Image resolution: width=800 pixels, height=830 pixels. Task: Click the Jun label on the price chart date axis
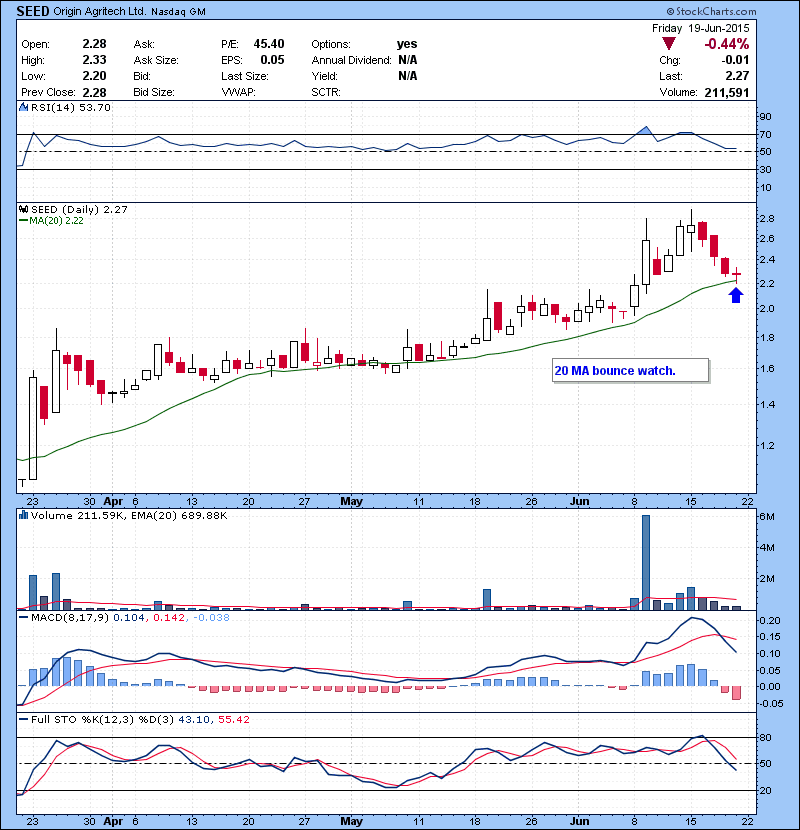pyautogui.click(x=580, y=501)
